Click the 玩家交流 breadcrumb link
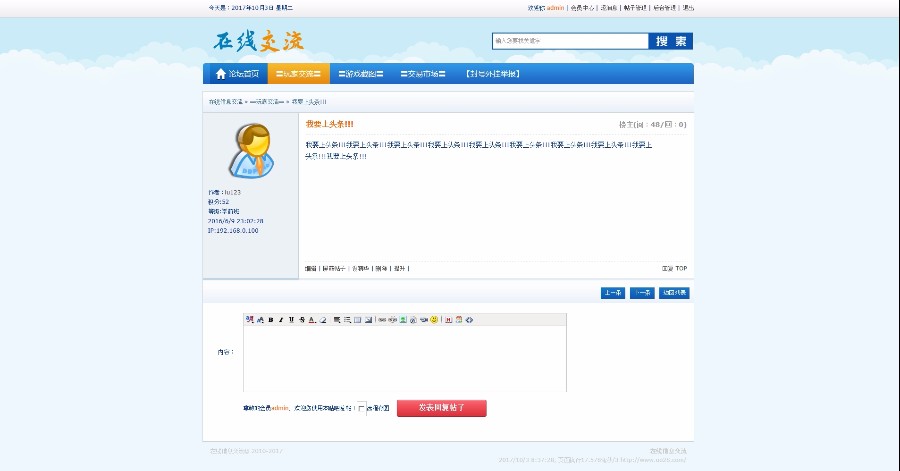This screenshot has width=900, height=471. (267, 102)
